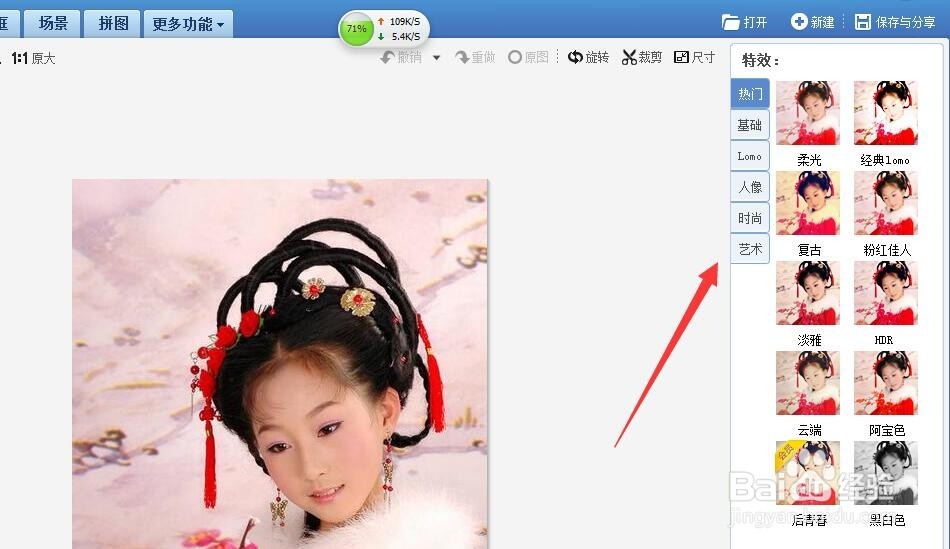Click the New (新建) plus icon
The image size is (950, 549).
coord(799,22)
